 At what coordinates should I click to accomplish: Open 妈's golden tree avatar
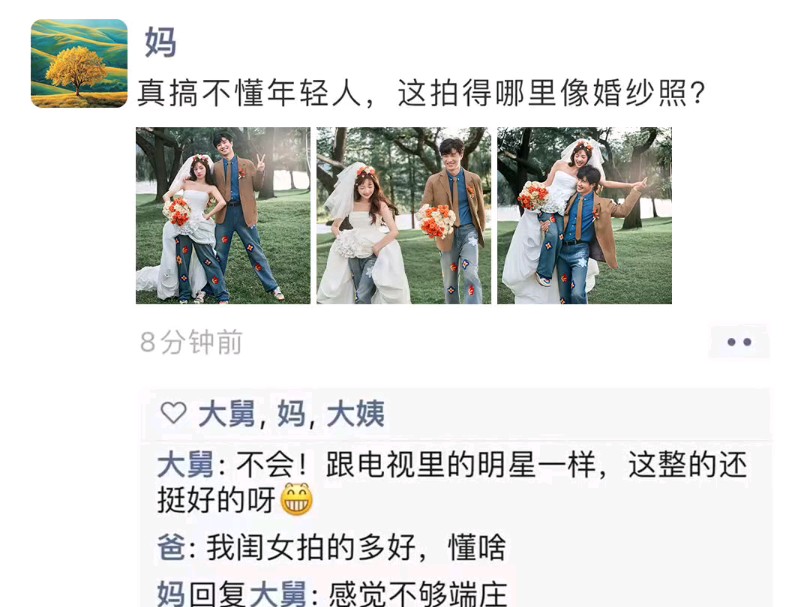79,64
